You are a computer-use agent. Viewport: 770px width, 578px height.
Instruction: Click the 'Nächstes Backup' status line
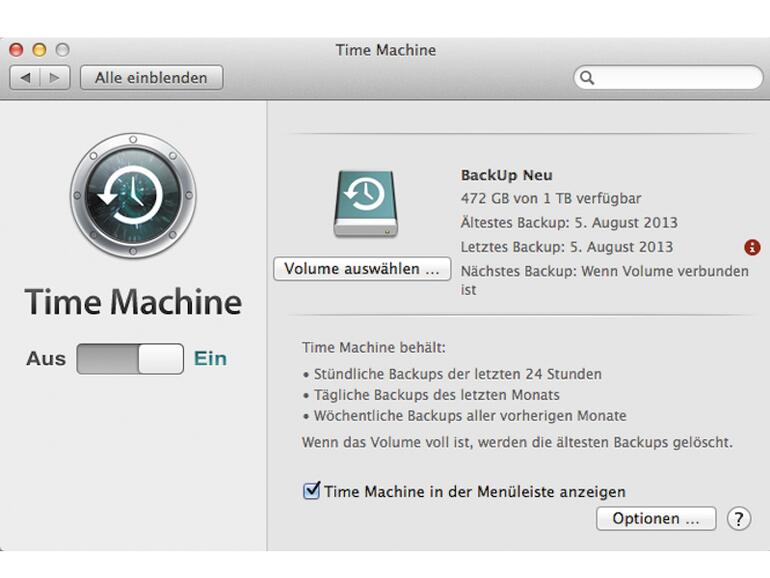point(605,280)
